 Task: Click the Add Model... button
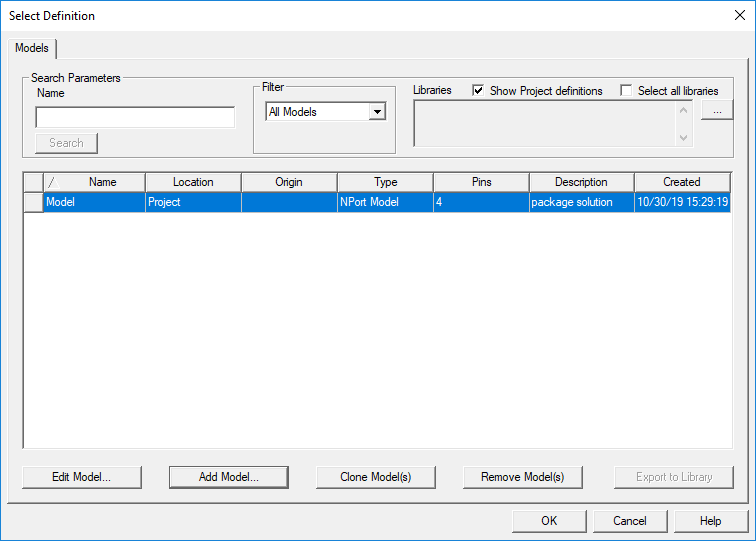[229, 477]
